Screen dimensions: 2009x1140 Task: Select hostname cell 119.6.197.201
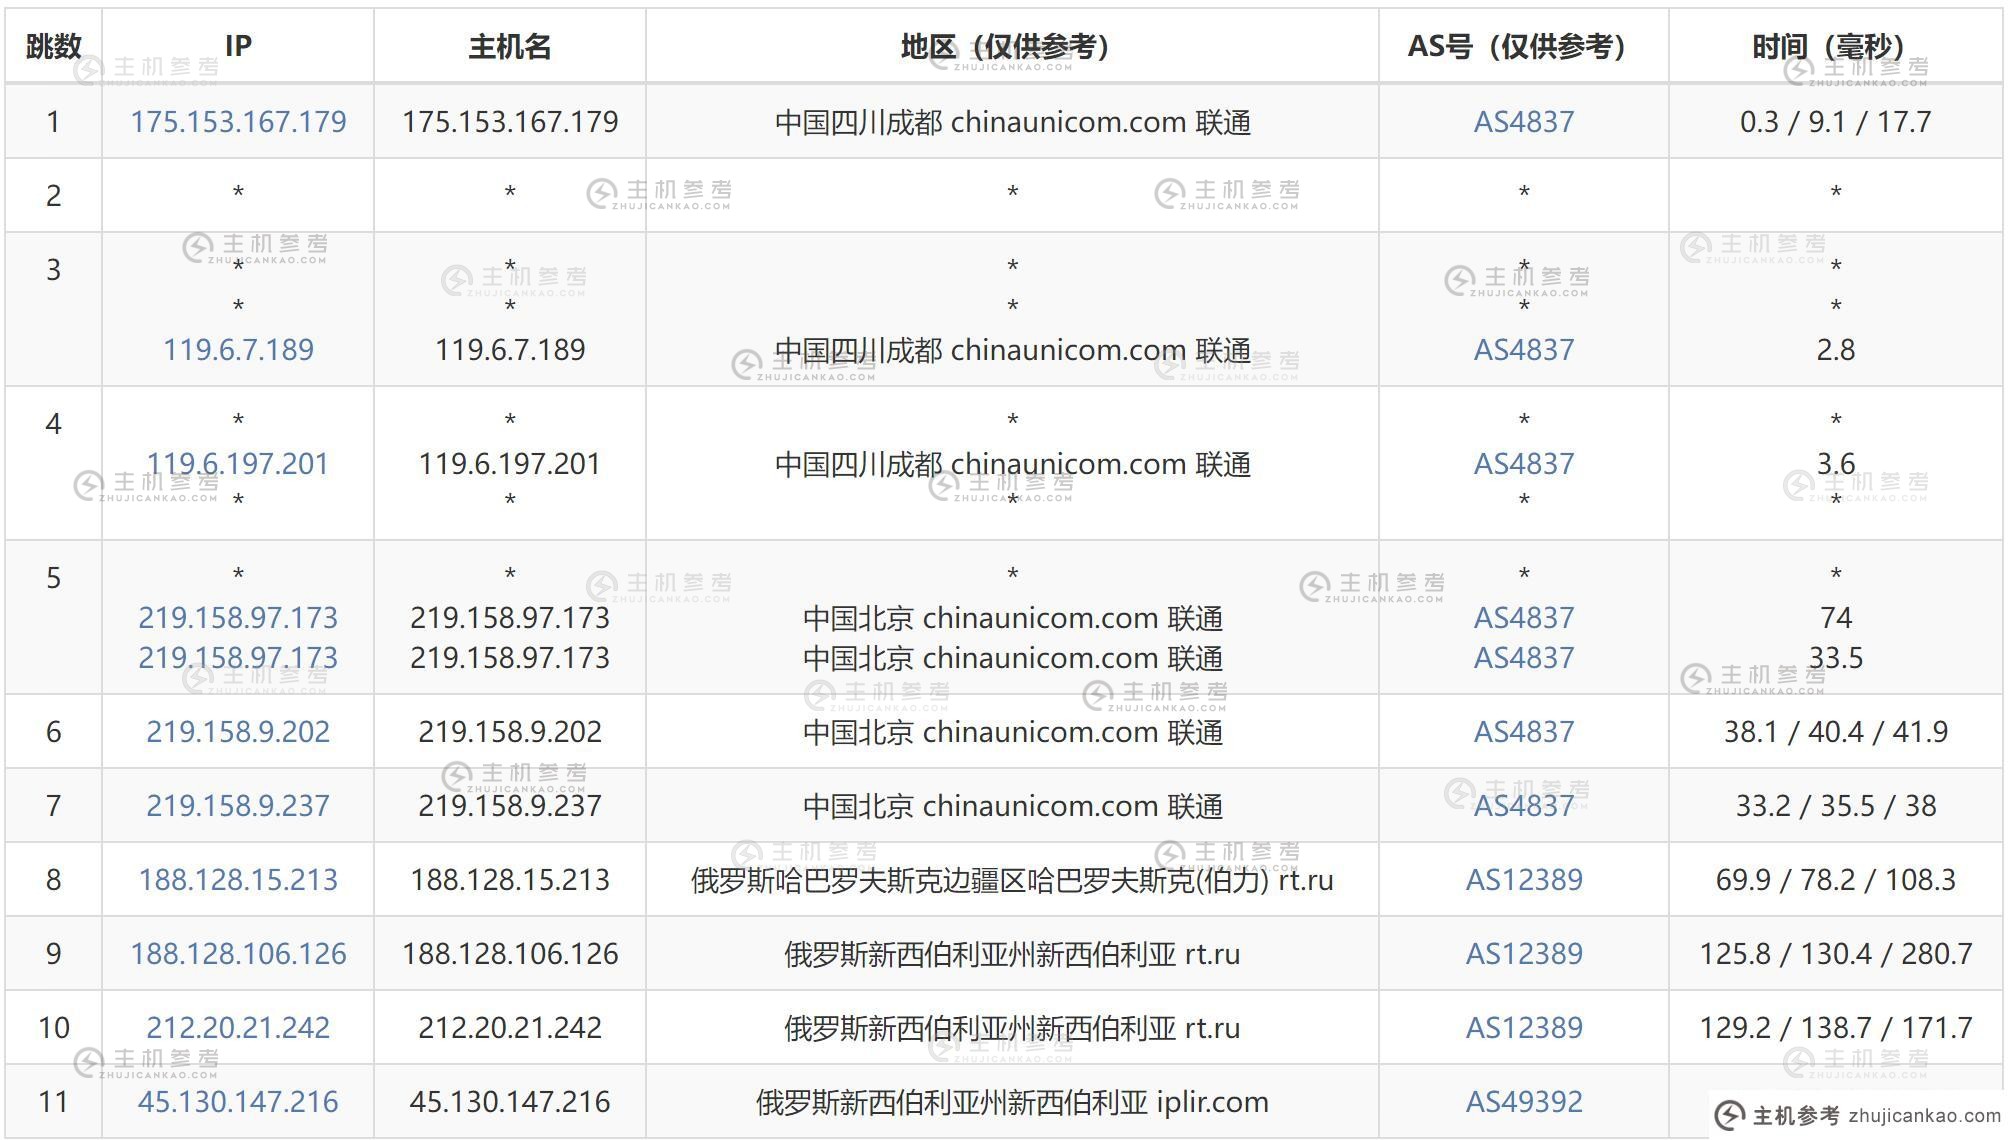pos(510,464)
